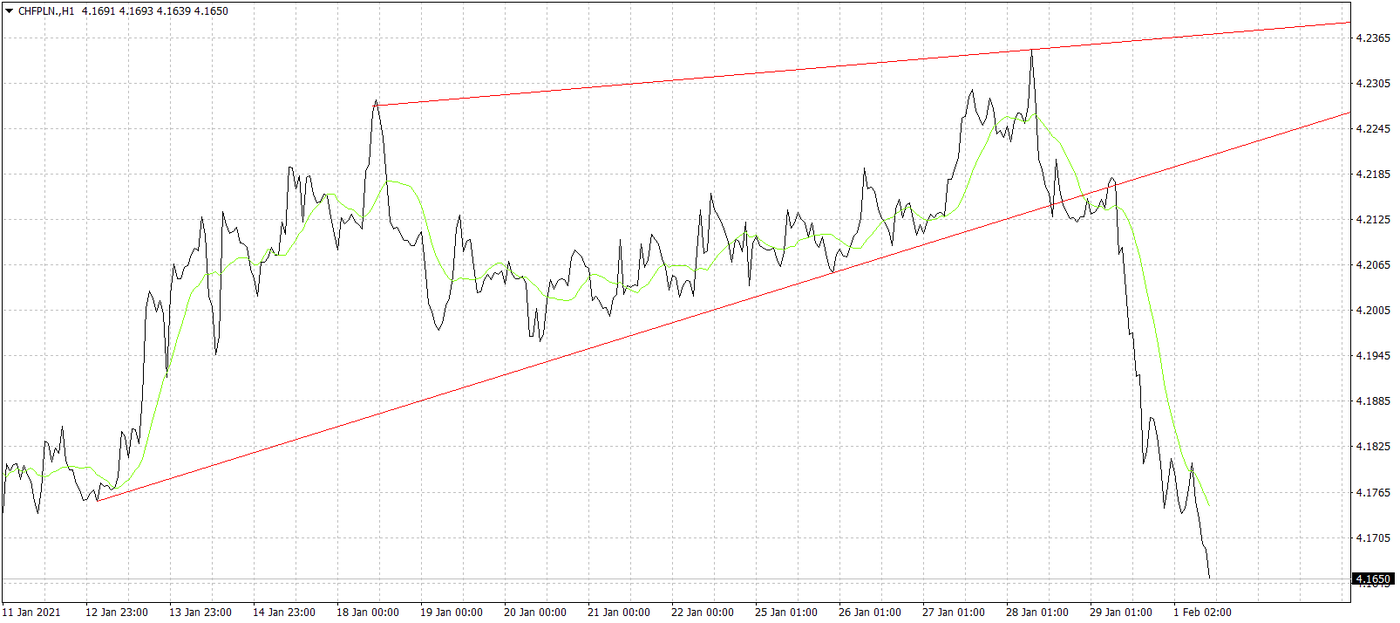This screenshot has width=1400, height=623.
Task: Click the 4.2245 label on the price axis
Action: click(x=1370, y=129)
